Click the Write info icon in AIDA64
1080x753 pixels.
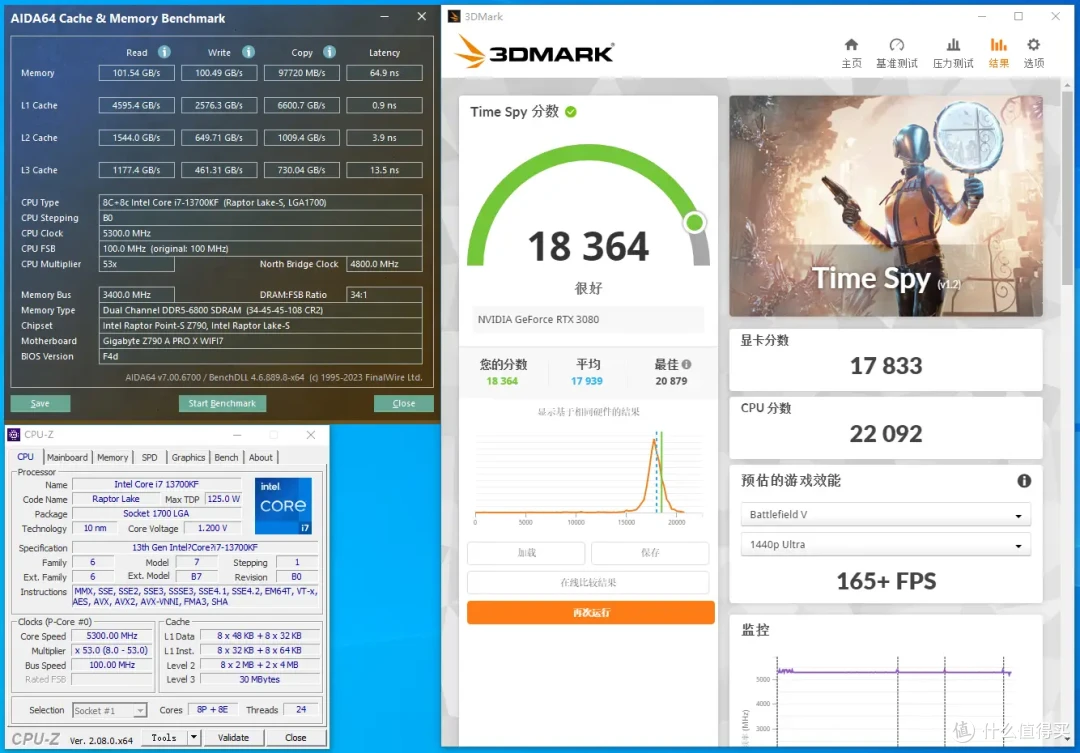coord(249,52)
